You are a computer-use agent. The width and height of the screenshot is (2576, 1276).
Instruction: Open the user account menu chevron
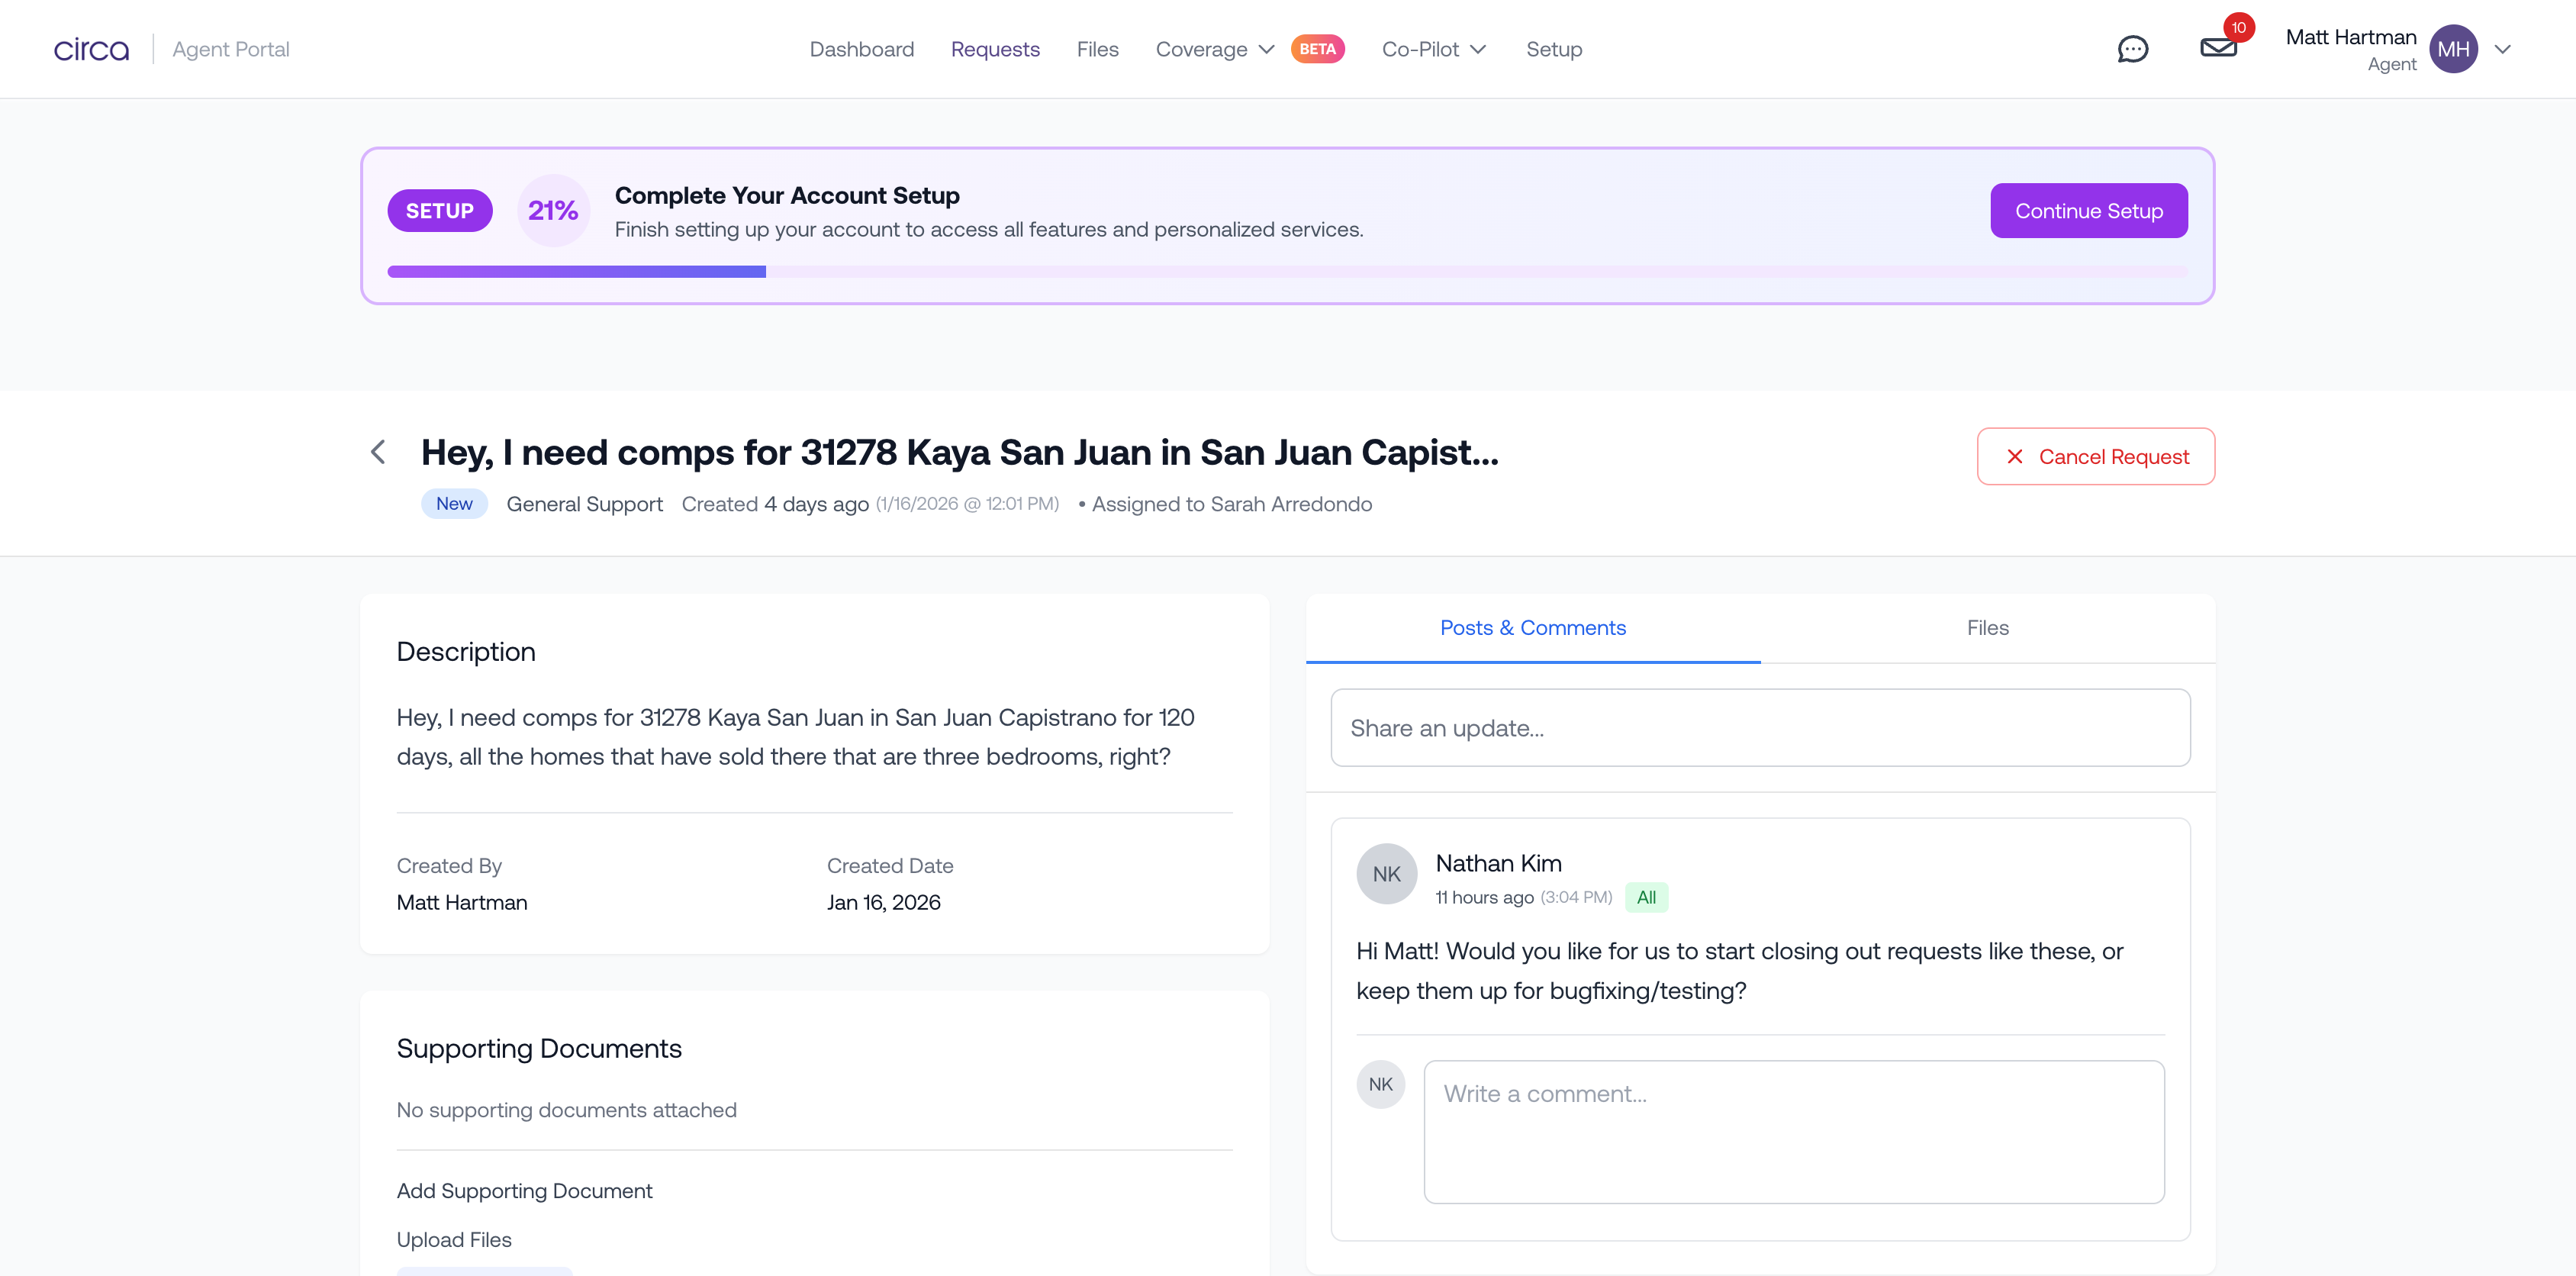(x=2502, y=49)
